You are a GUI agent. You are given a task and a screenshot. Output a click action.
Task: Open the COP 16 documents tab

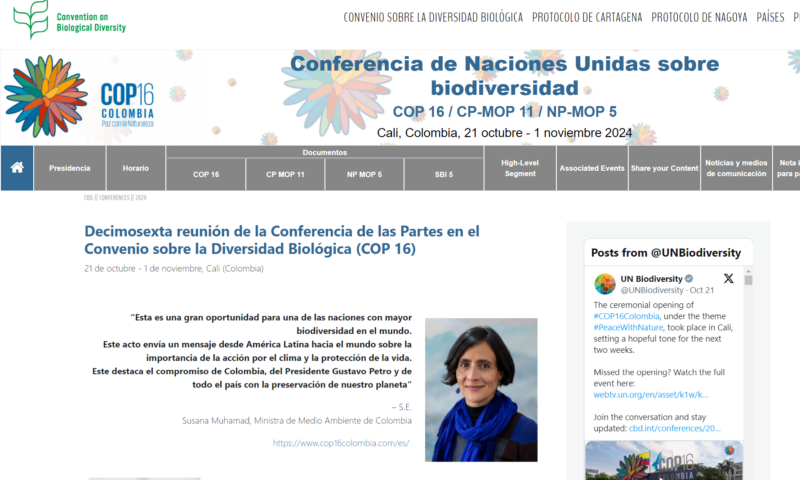tap(206, 174)
